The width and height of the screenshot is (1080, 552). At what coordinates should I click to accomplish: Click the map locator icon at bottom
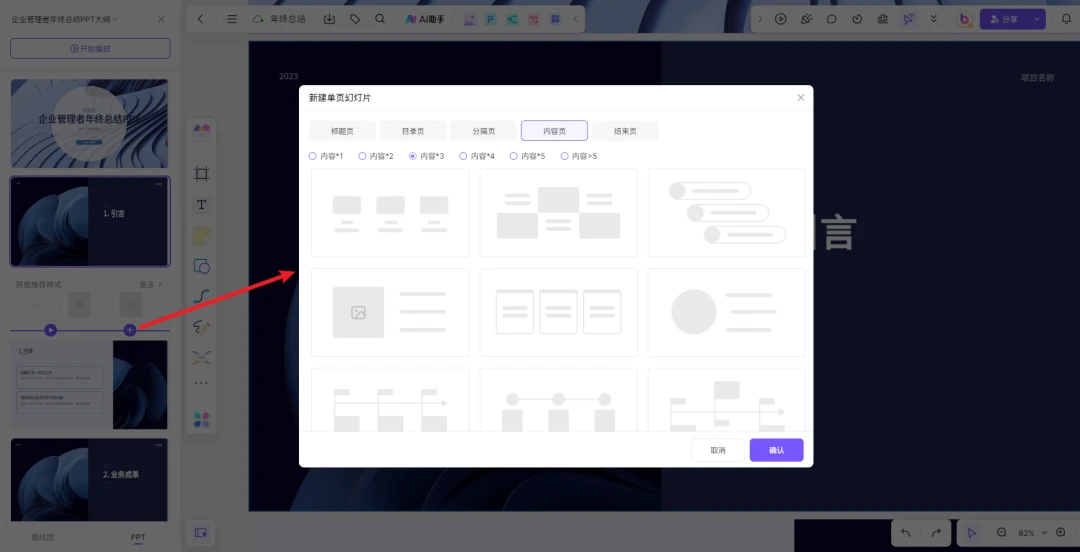pos(201,533)
